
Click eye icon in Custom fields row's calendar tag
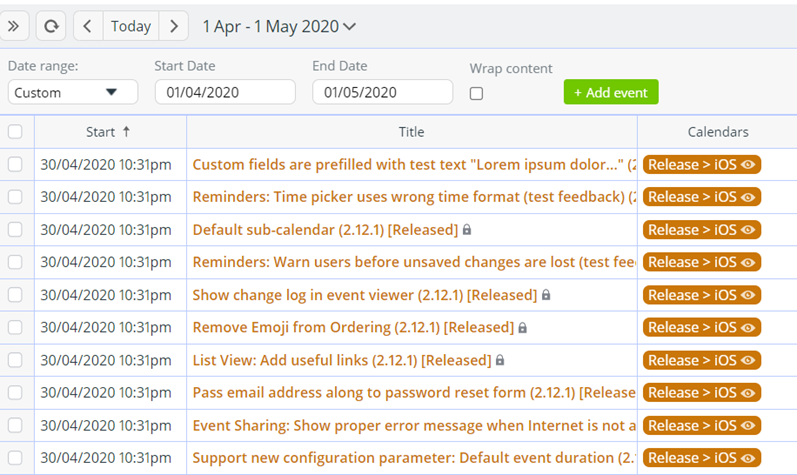(748, 165)
